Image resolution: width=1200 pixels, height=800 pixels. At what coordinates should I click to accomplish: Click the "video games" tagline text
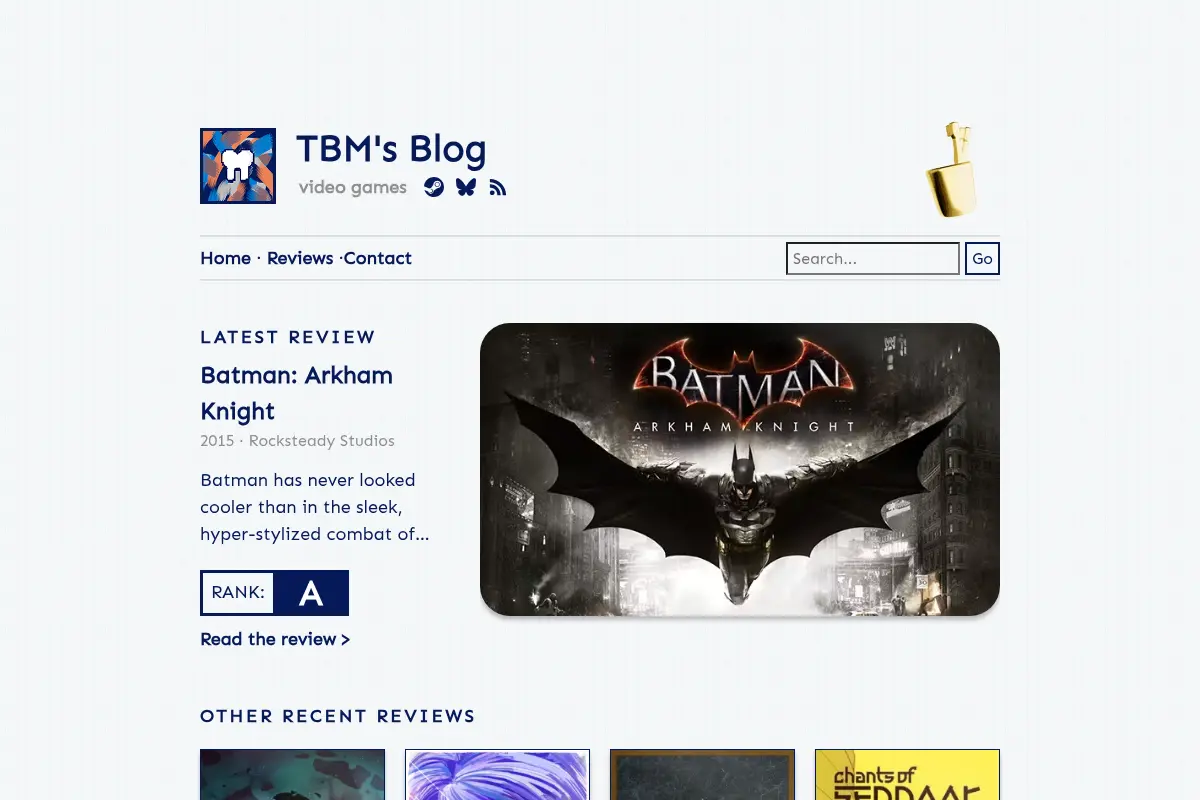(353, 187)
